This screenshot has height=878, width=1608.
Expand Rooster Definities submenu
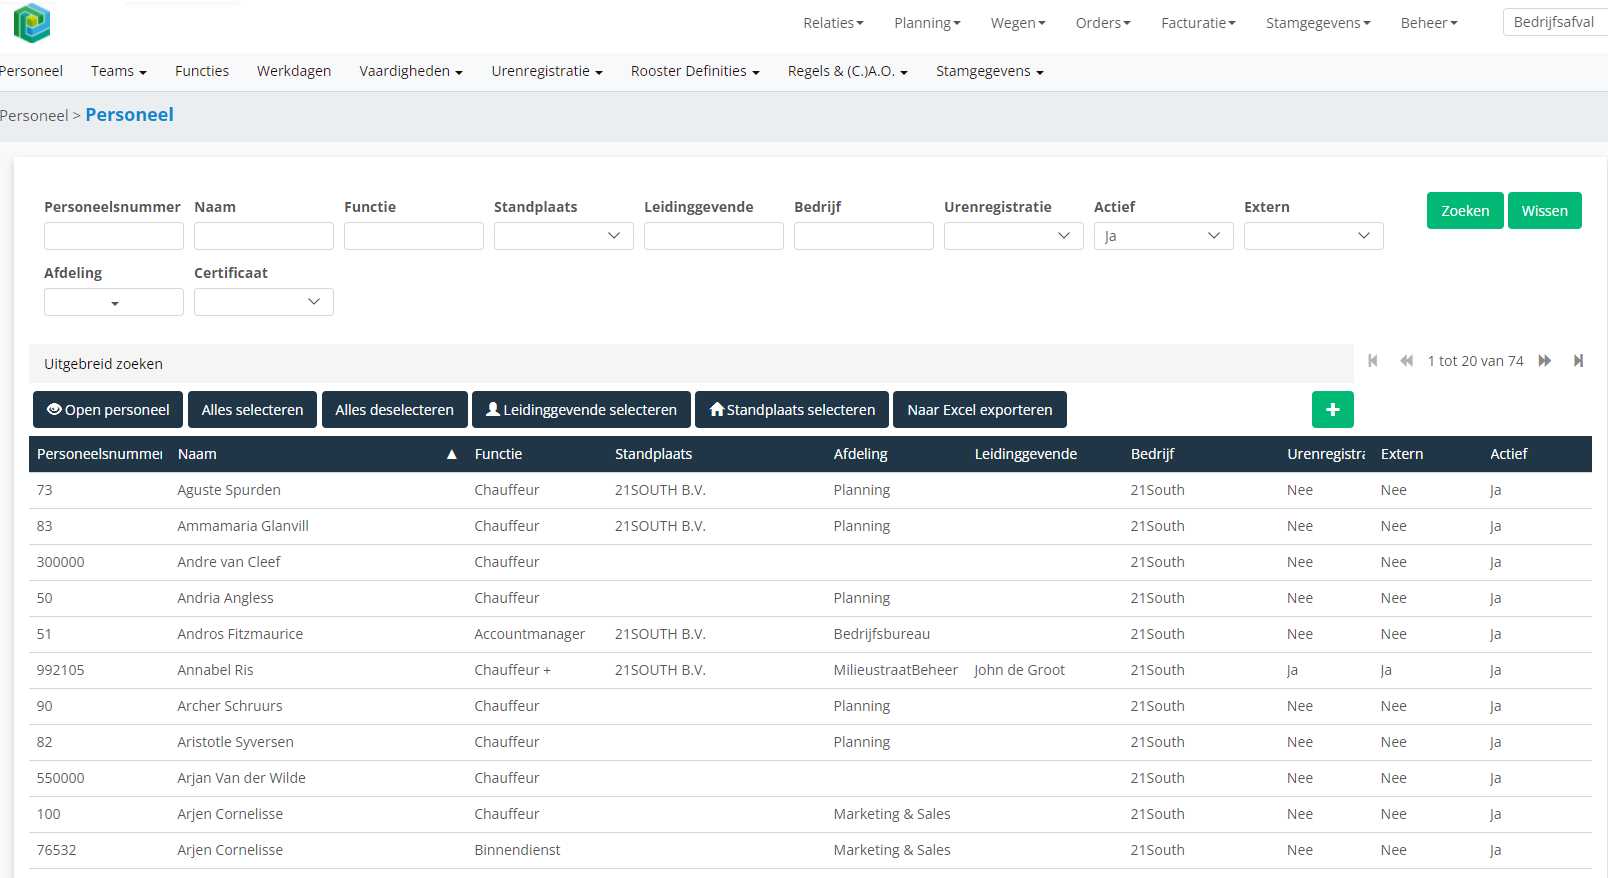point(695,71)
